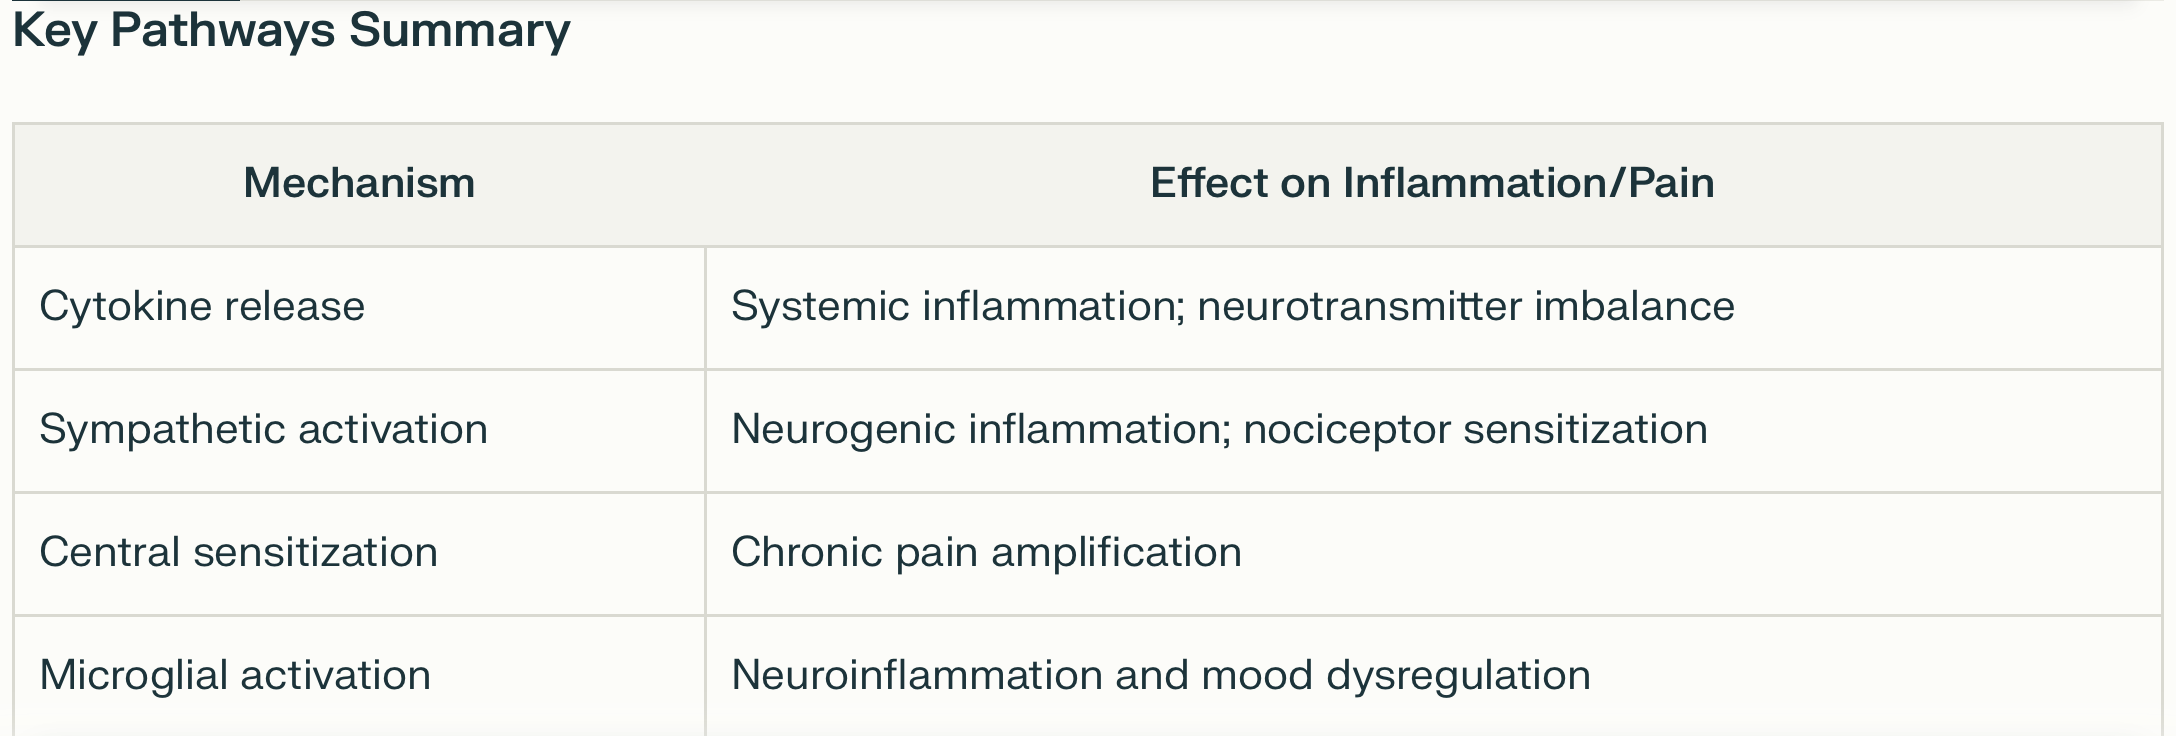Click the word Pathways in the heading

[x=223, y=30]
